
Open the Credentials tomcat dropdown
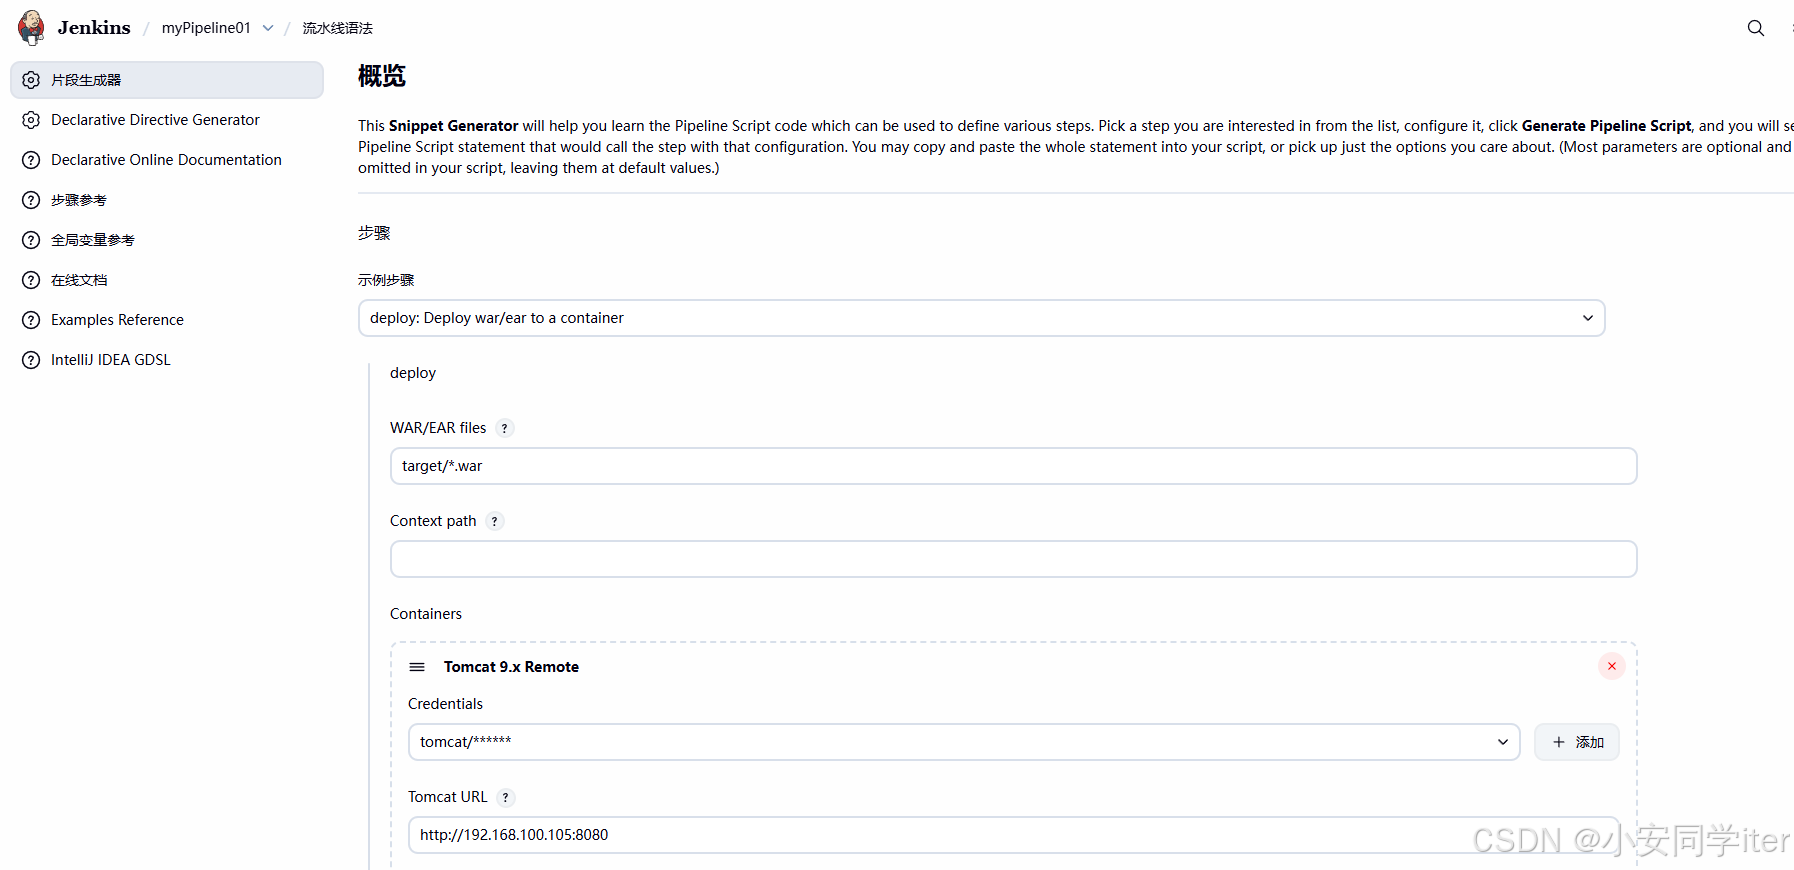point(963,742)
